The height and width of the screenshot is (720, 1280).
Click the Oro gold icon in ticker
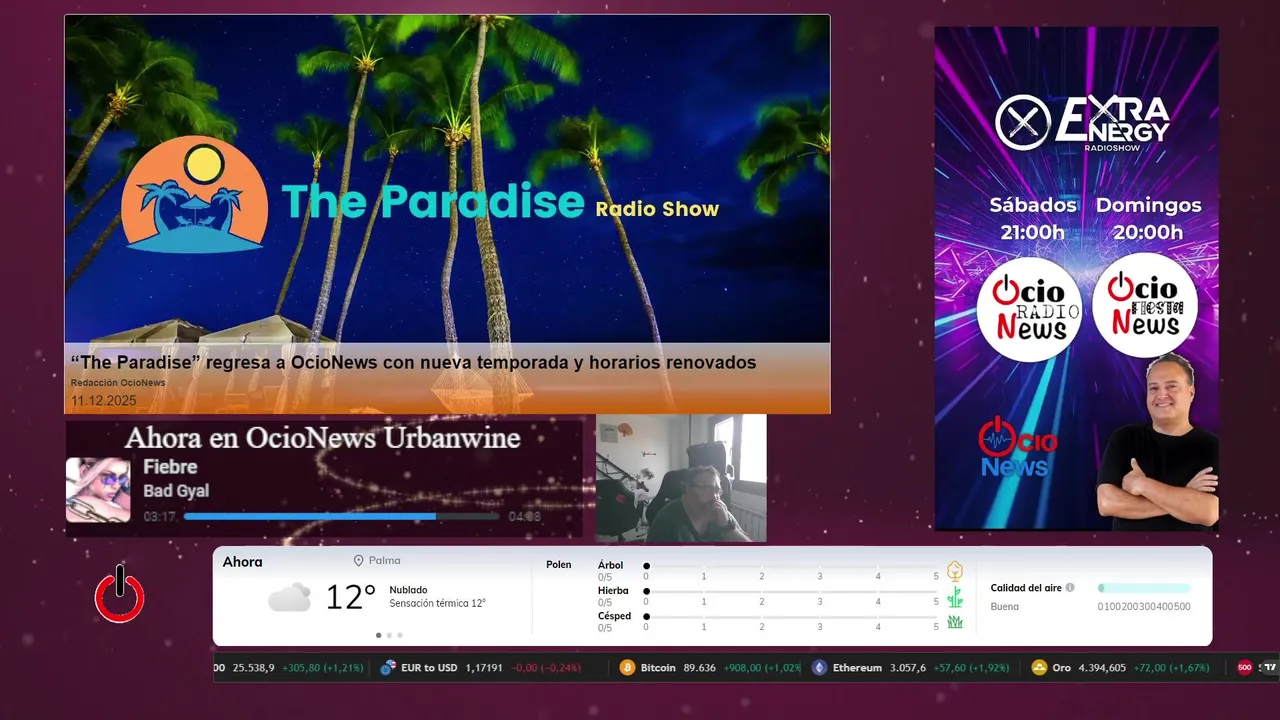pyautogui.click(x=1039, y=668)
